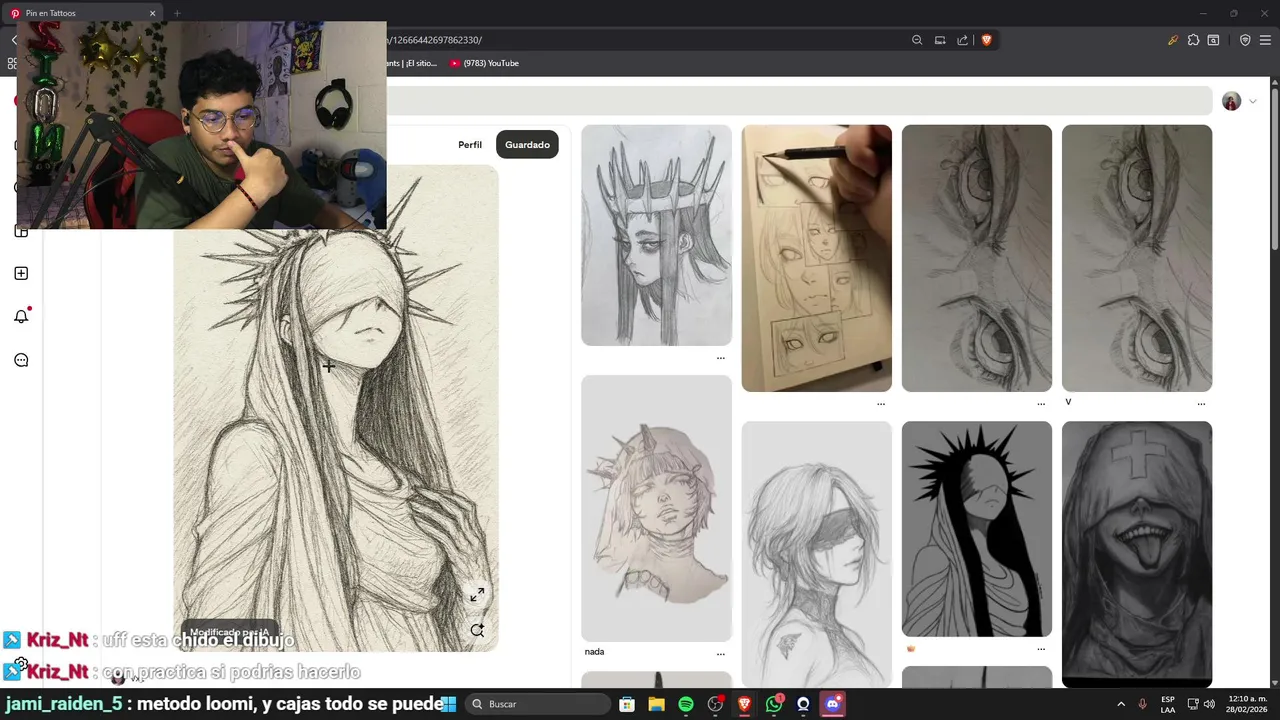Open Pinterest notifications bell icon

click(x=21, y=316)
